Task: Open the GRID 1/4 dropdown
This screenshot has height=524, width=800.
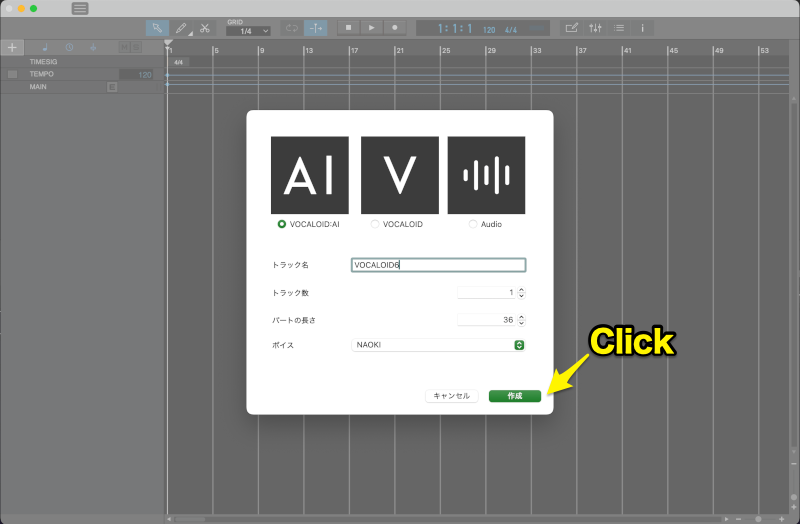Action: pos(248,31)
